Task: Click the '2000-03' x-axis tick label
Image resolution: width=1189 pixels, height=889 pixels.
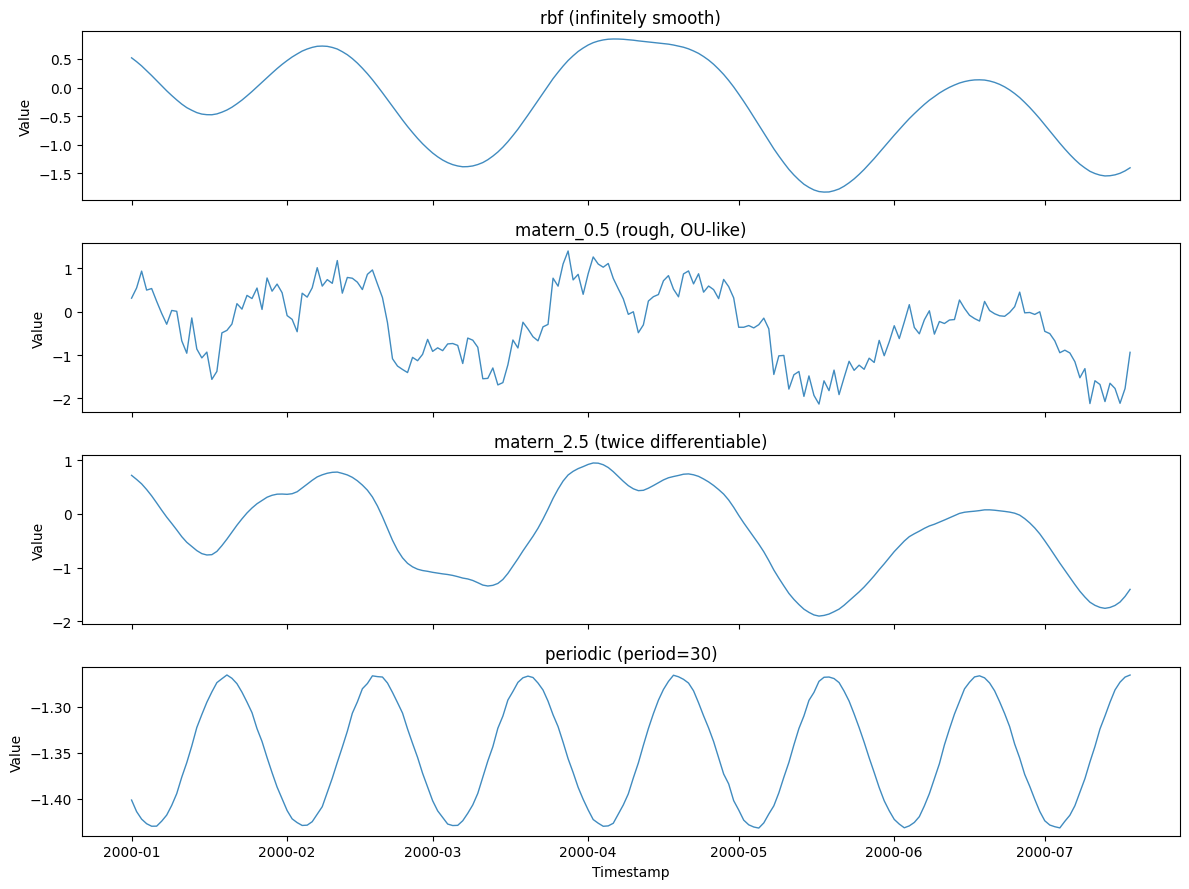Action: pos(433,852)
